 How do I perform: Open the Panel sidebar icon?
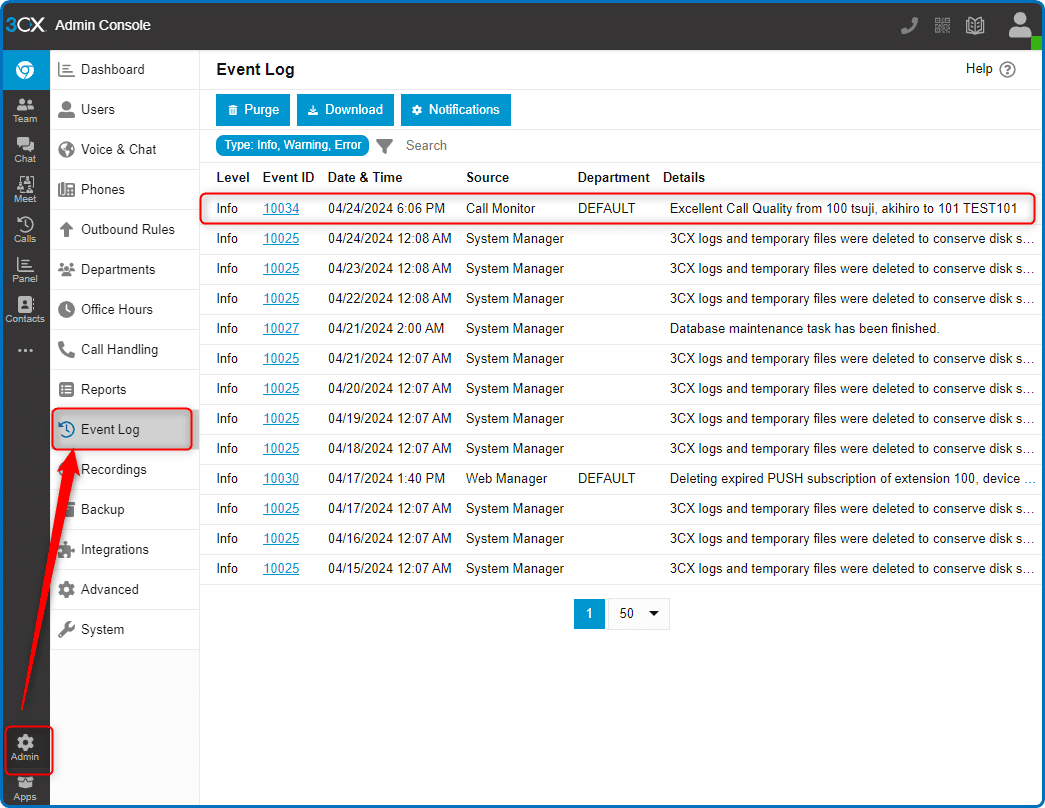point(25,270)
